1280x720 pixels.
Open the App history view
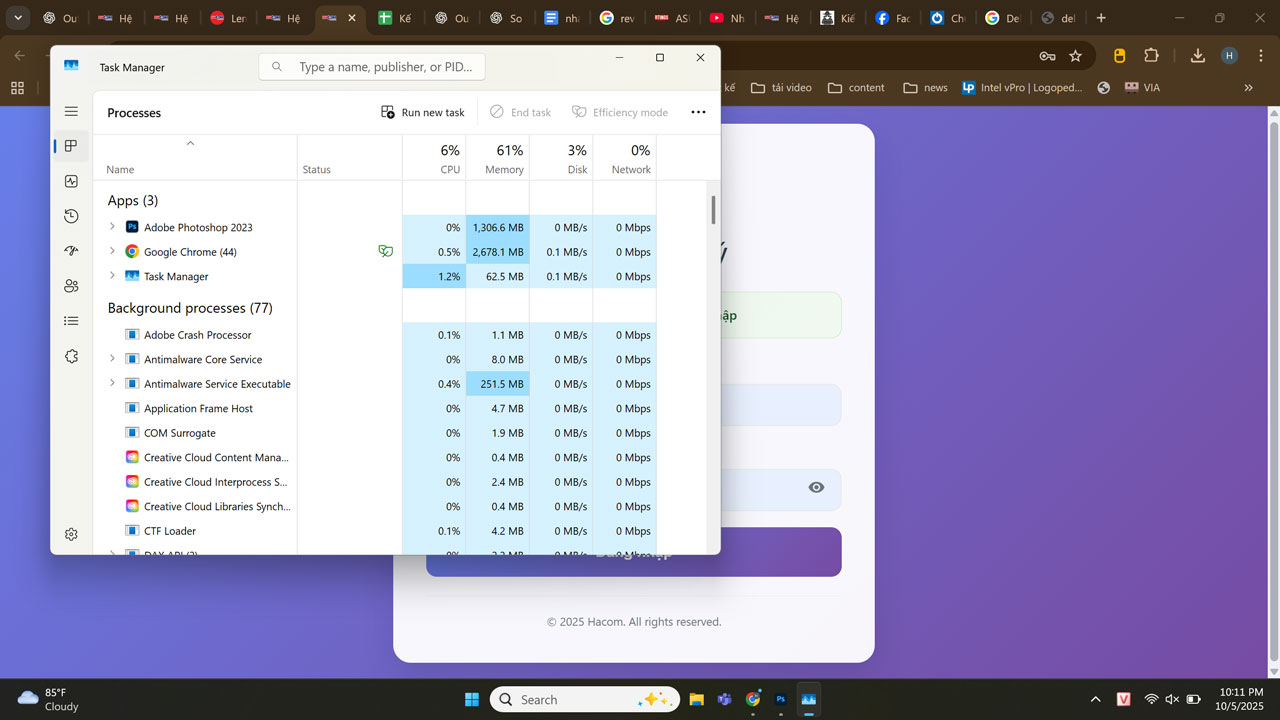pyautogui.click(x=71, y=216)
